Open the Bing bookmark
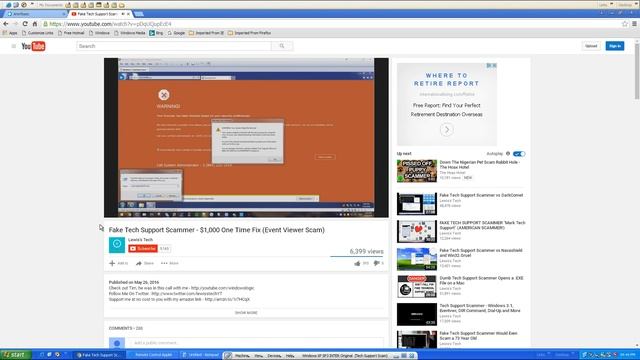The width and height of the screenshot is (640, 360). [x=156, y=33]
